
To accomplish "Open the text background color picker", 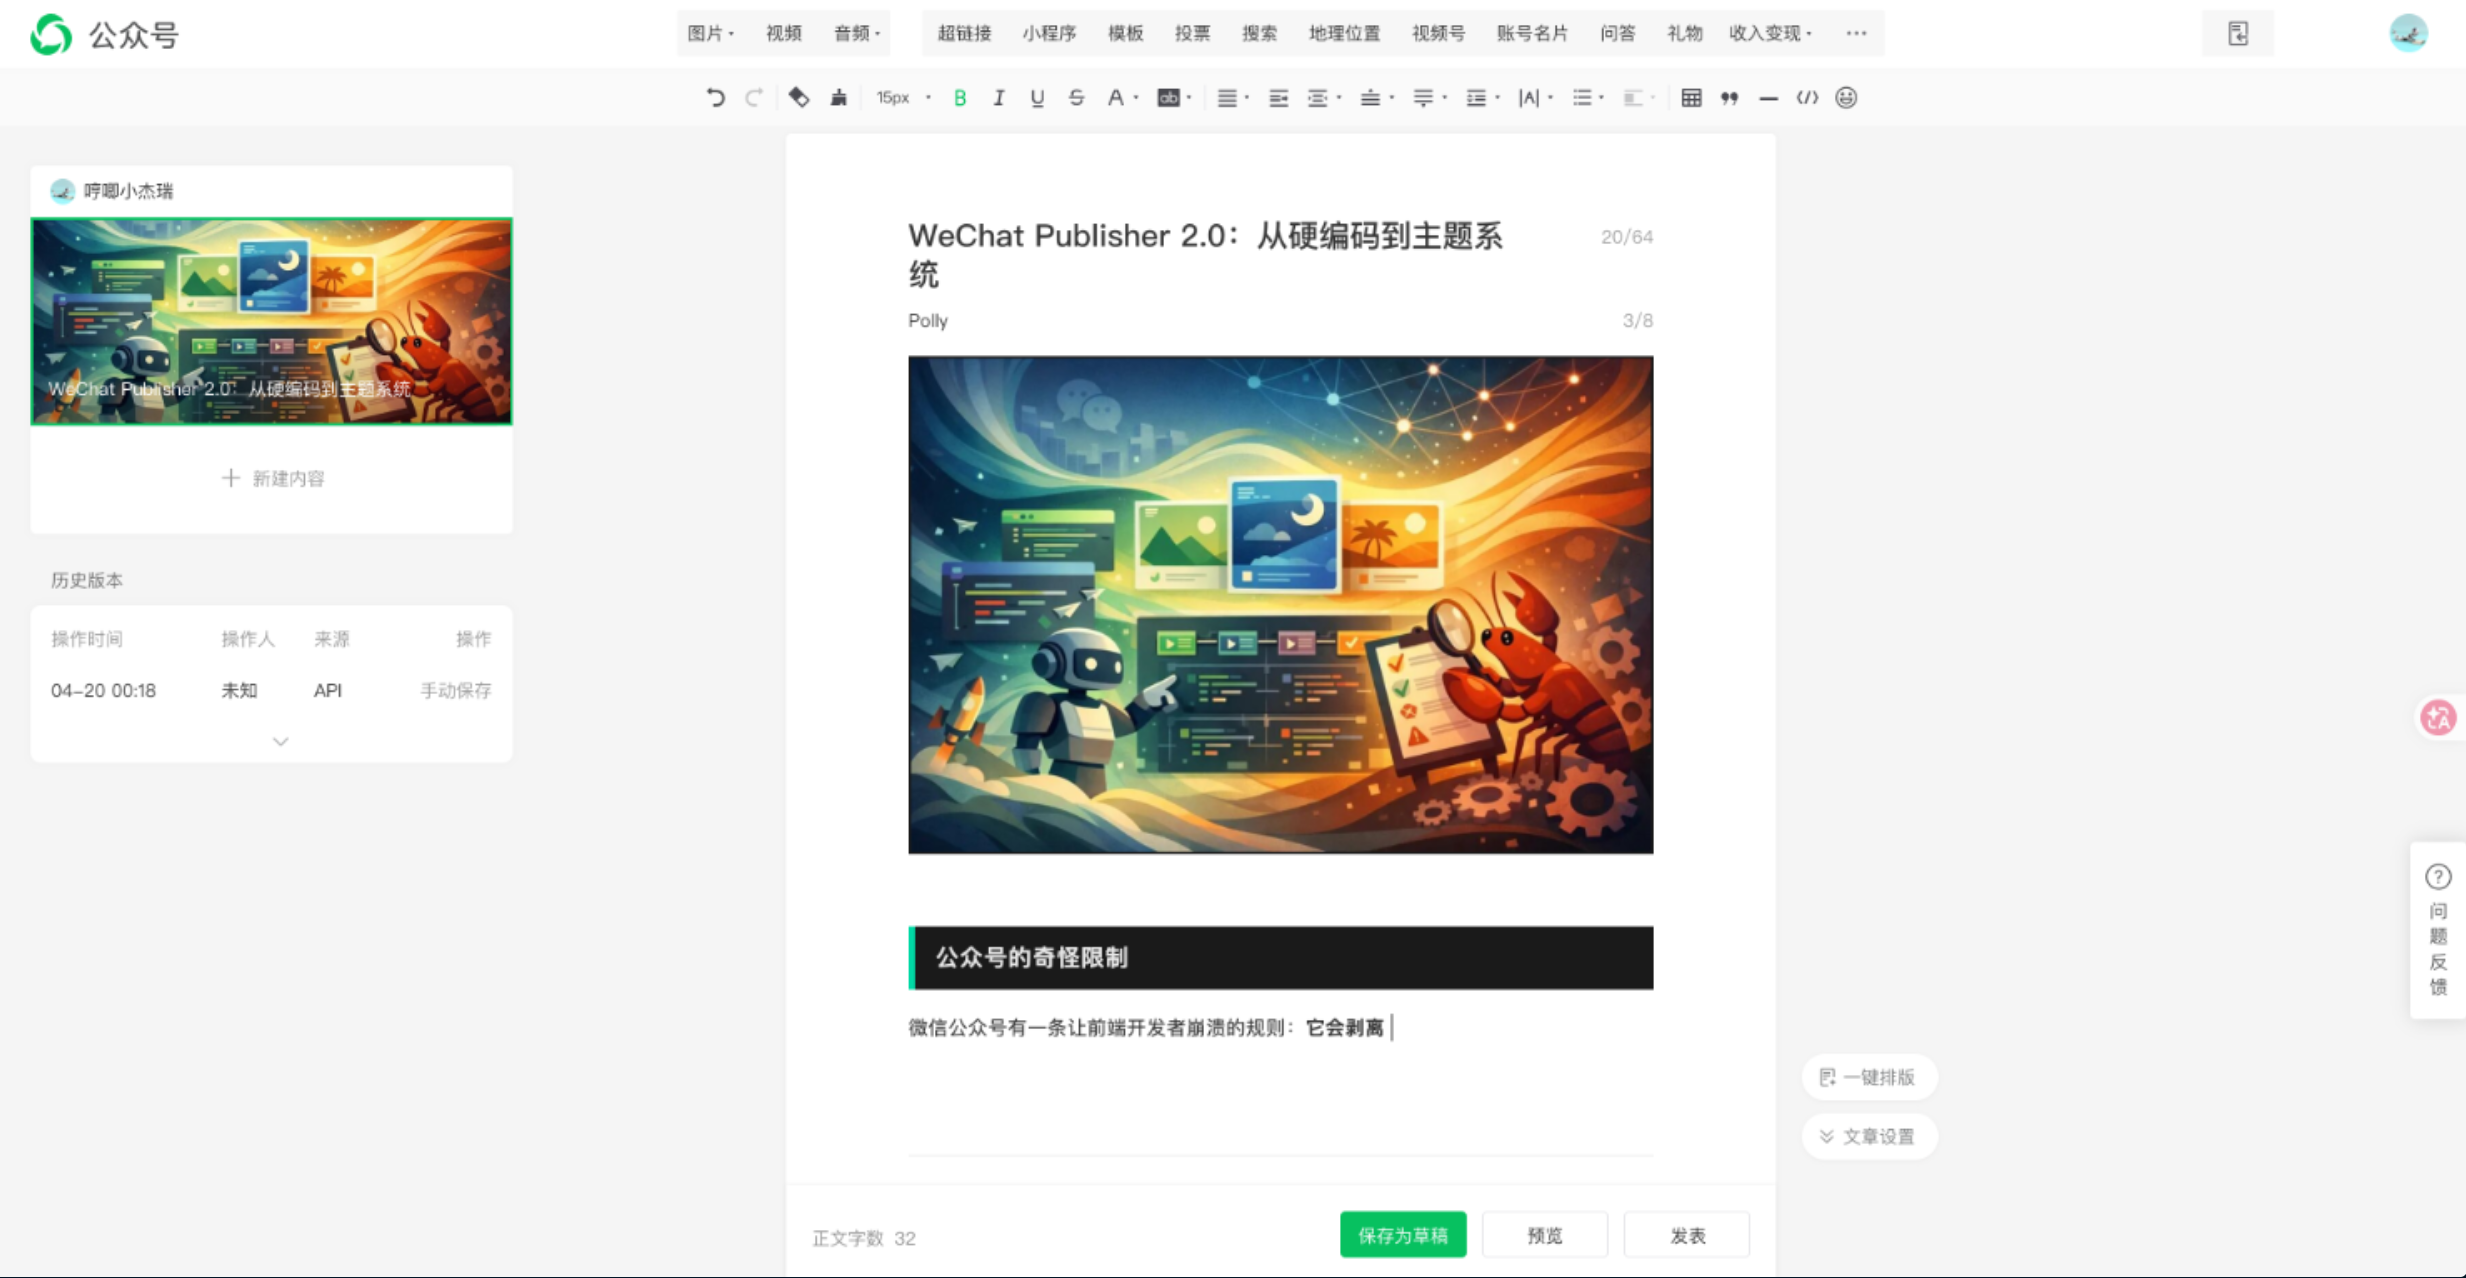I will (x=1174, y=97).
